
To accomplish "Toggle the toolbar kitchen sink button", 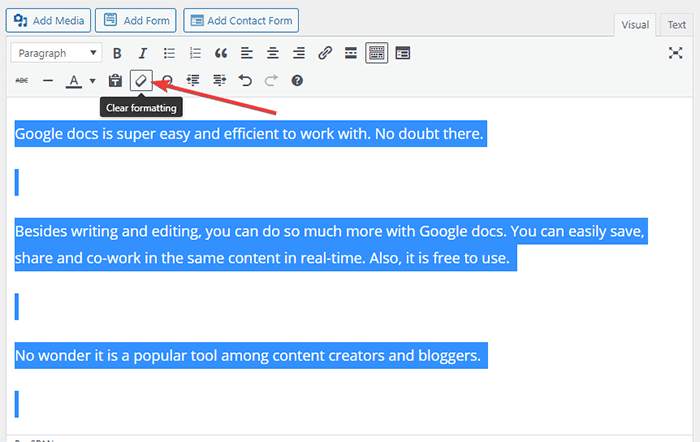I will (376, 53).
